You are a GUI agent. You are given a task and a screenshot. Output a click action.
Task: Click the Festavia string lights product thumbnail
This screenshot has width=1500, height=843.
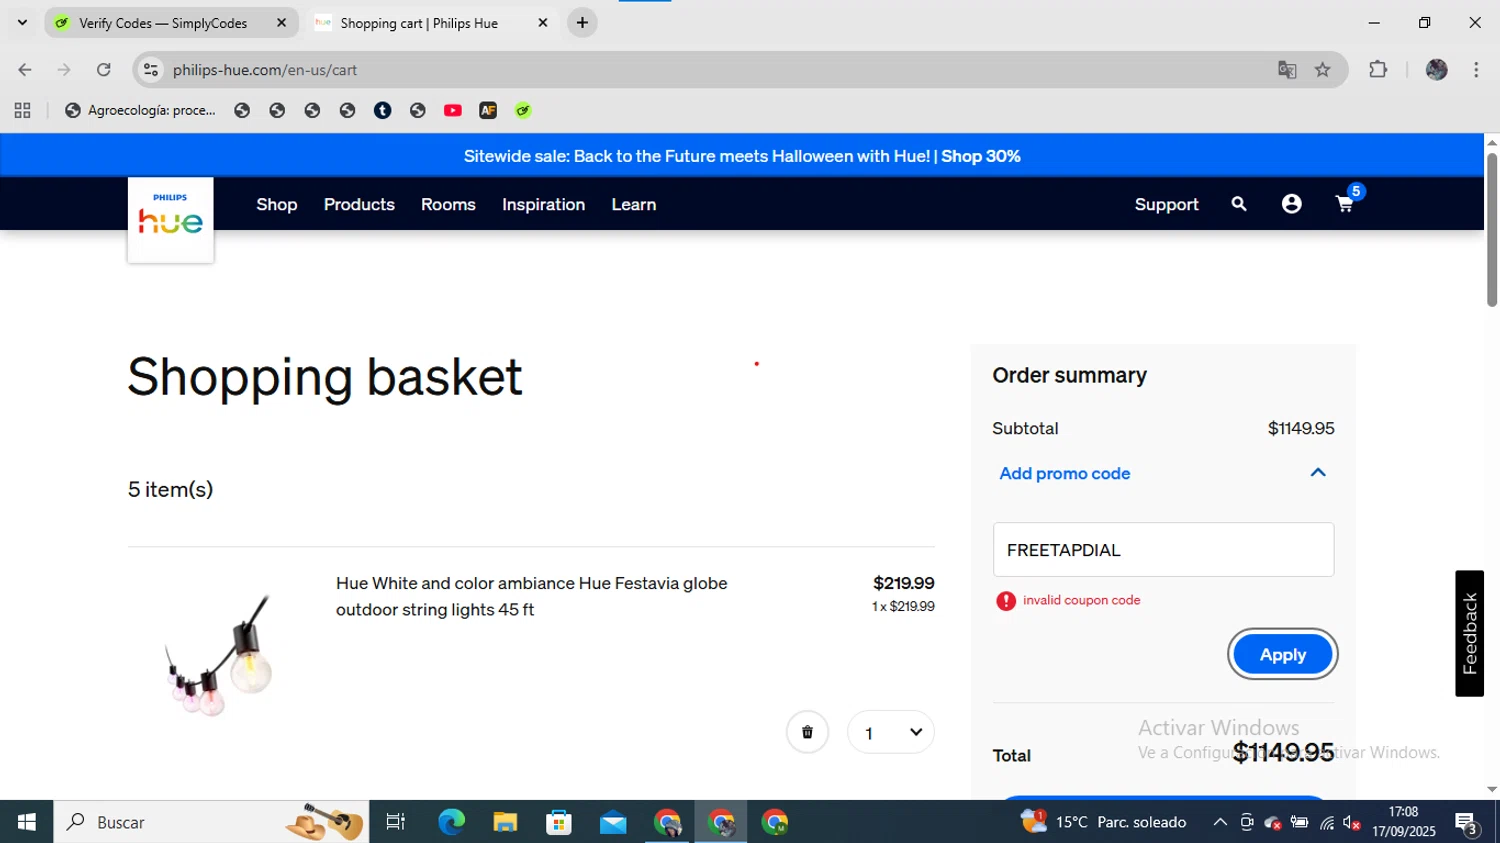pyautogui.click(x=221, y=655)
